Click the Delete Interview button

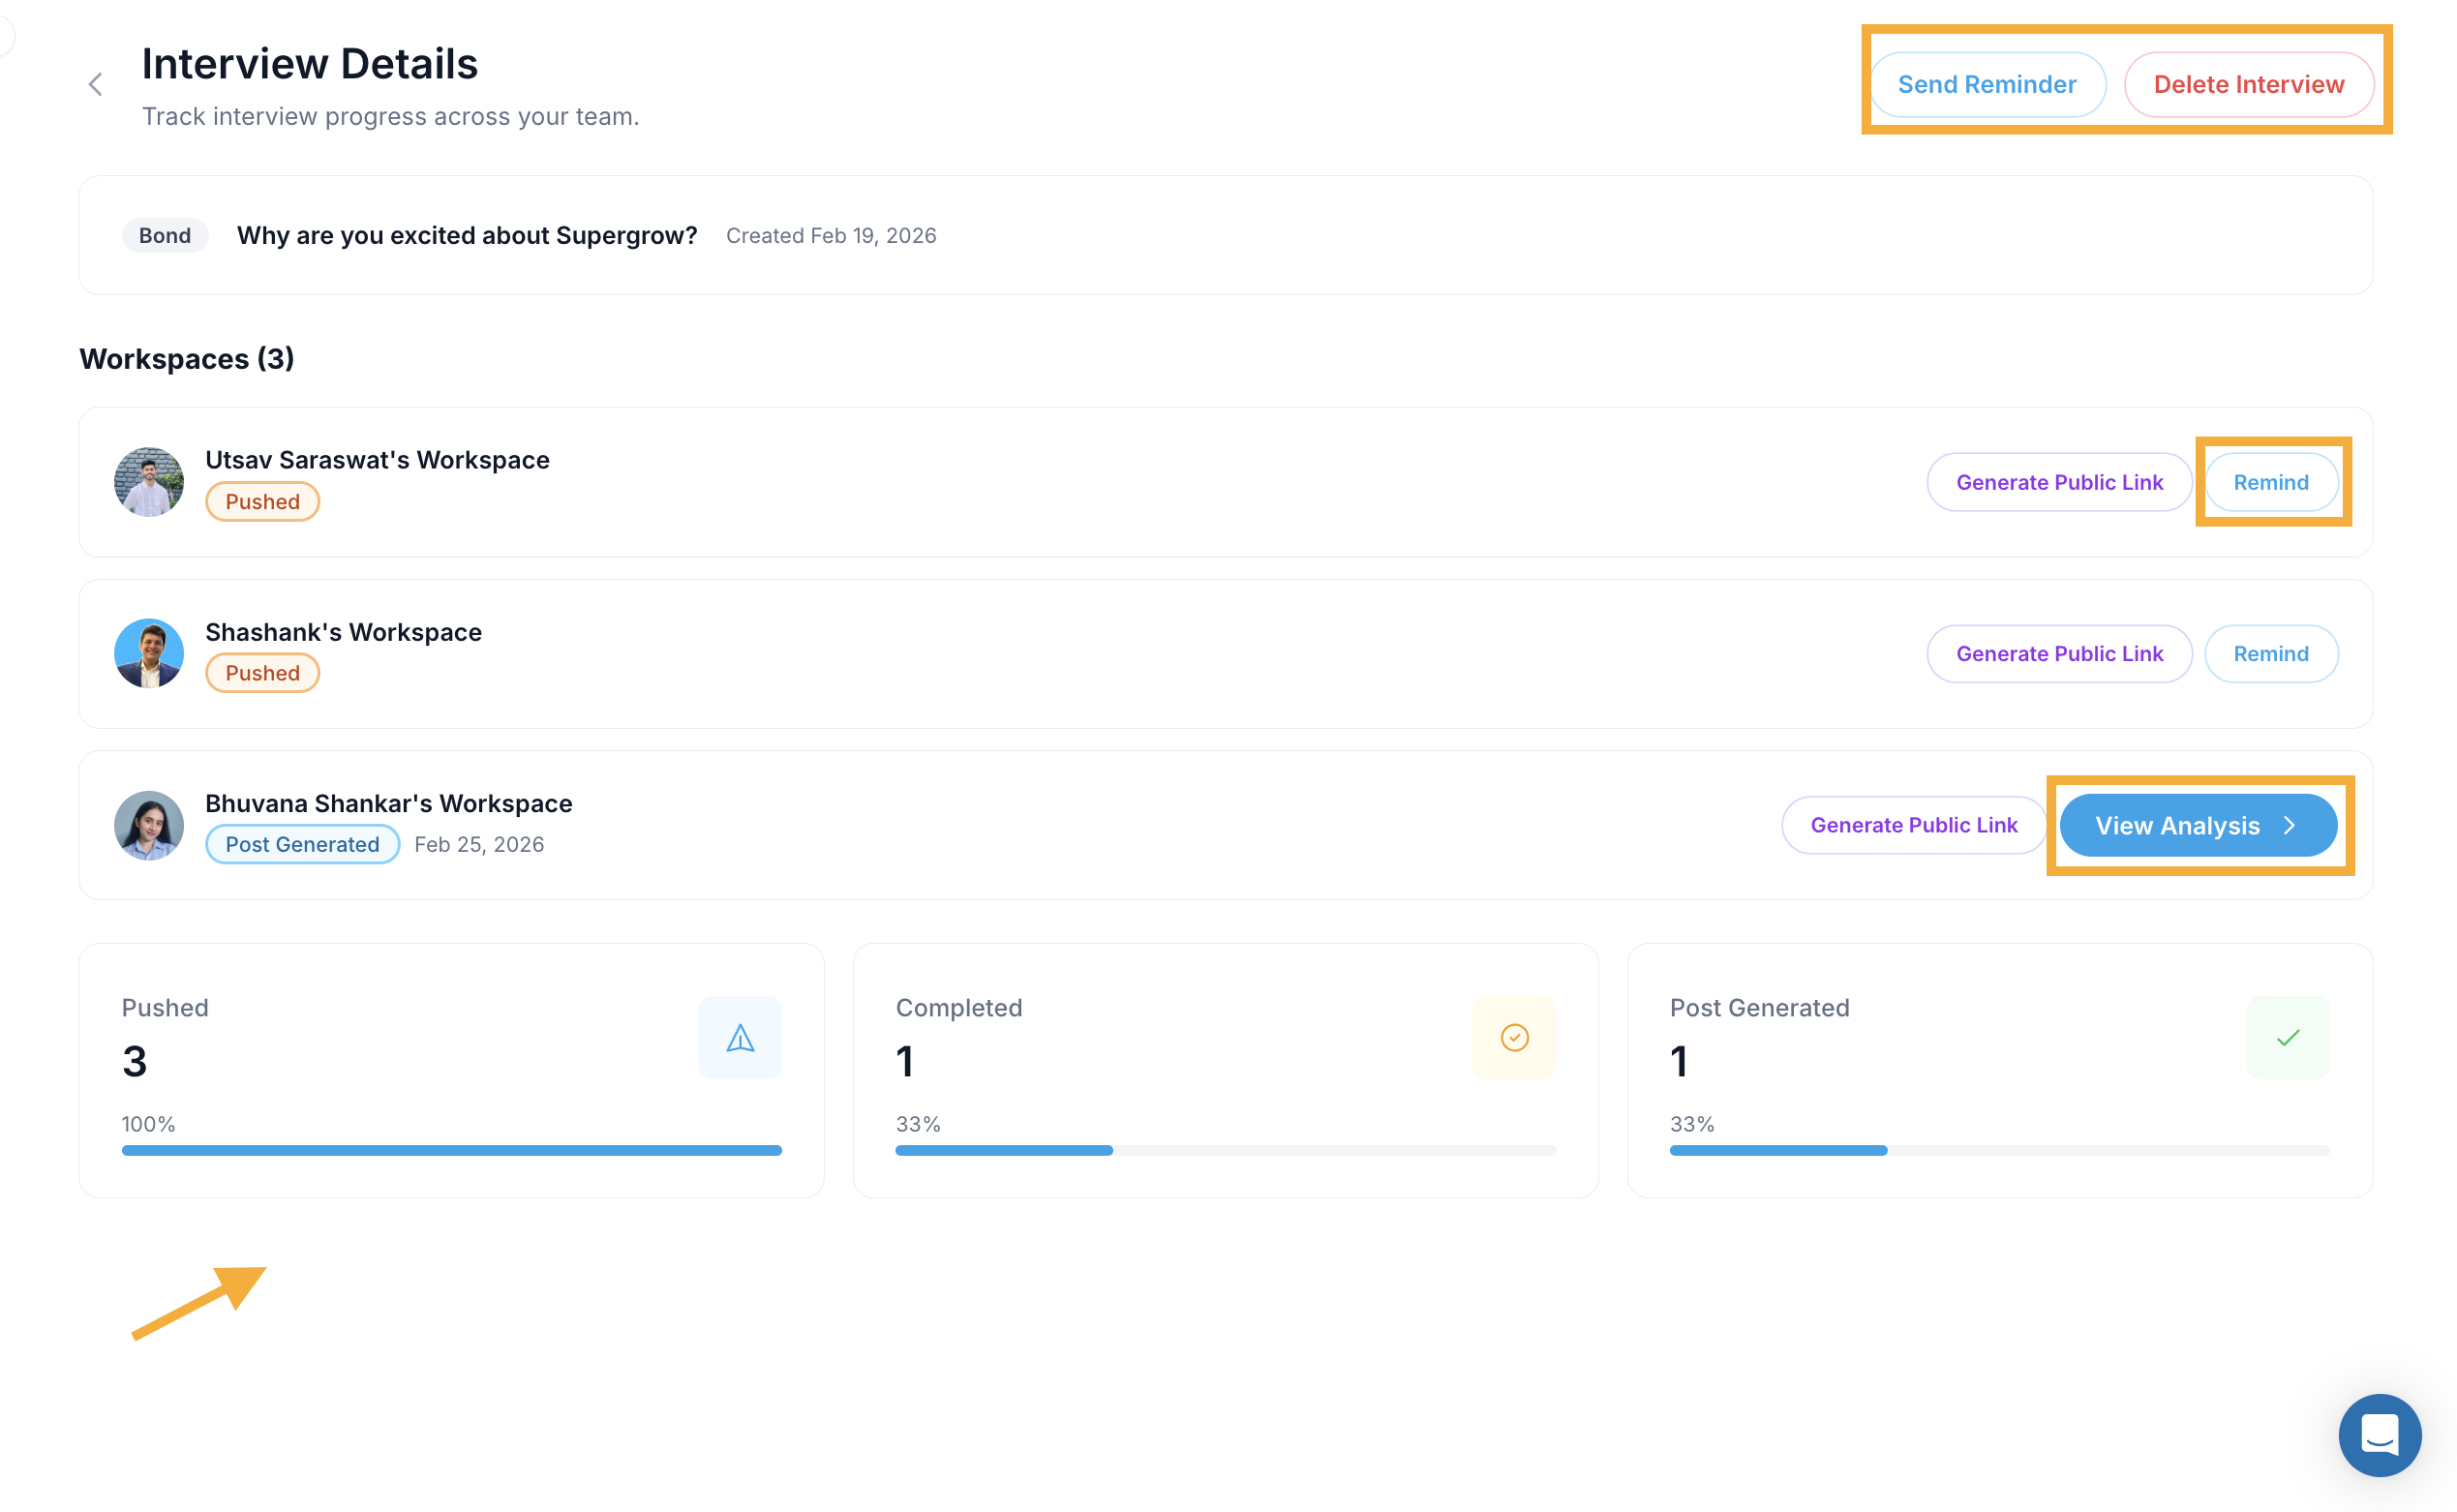click(2248, 85)
